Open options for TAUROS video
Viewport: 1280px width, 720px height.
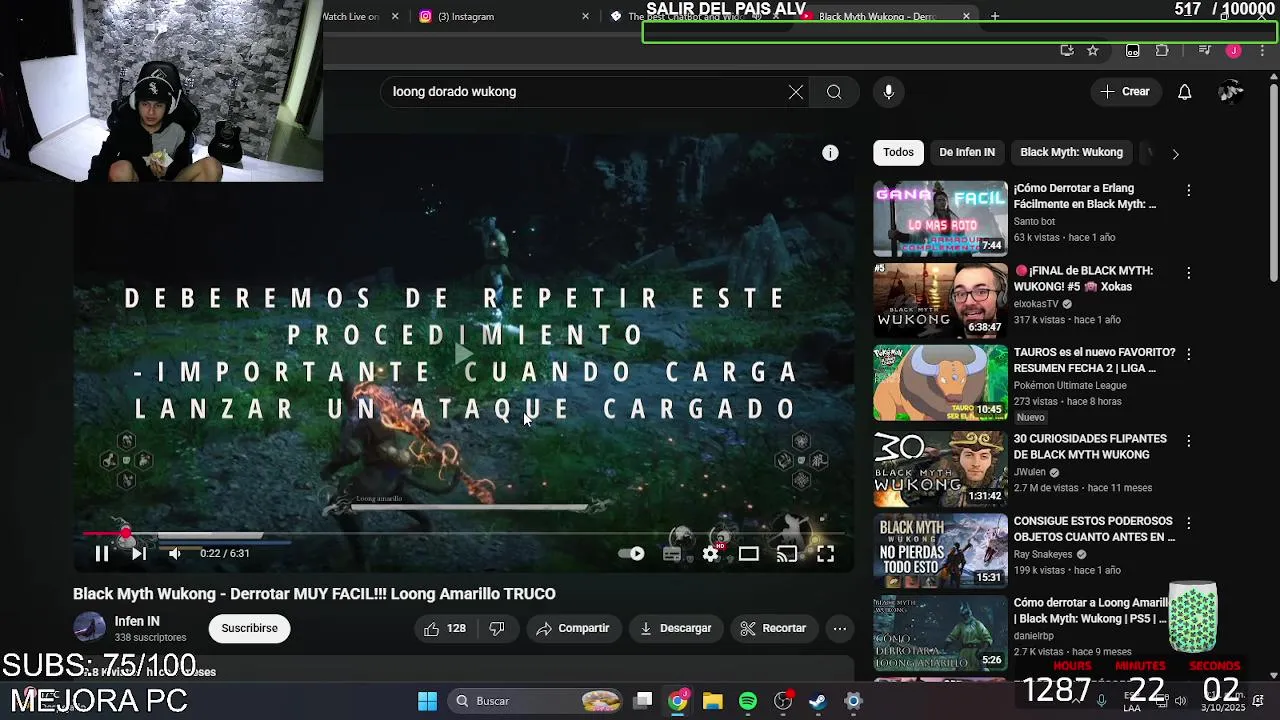pyautogui.click(x=1188, y=354)
